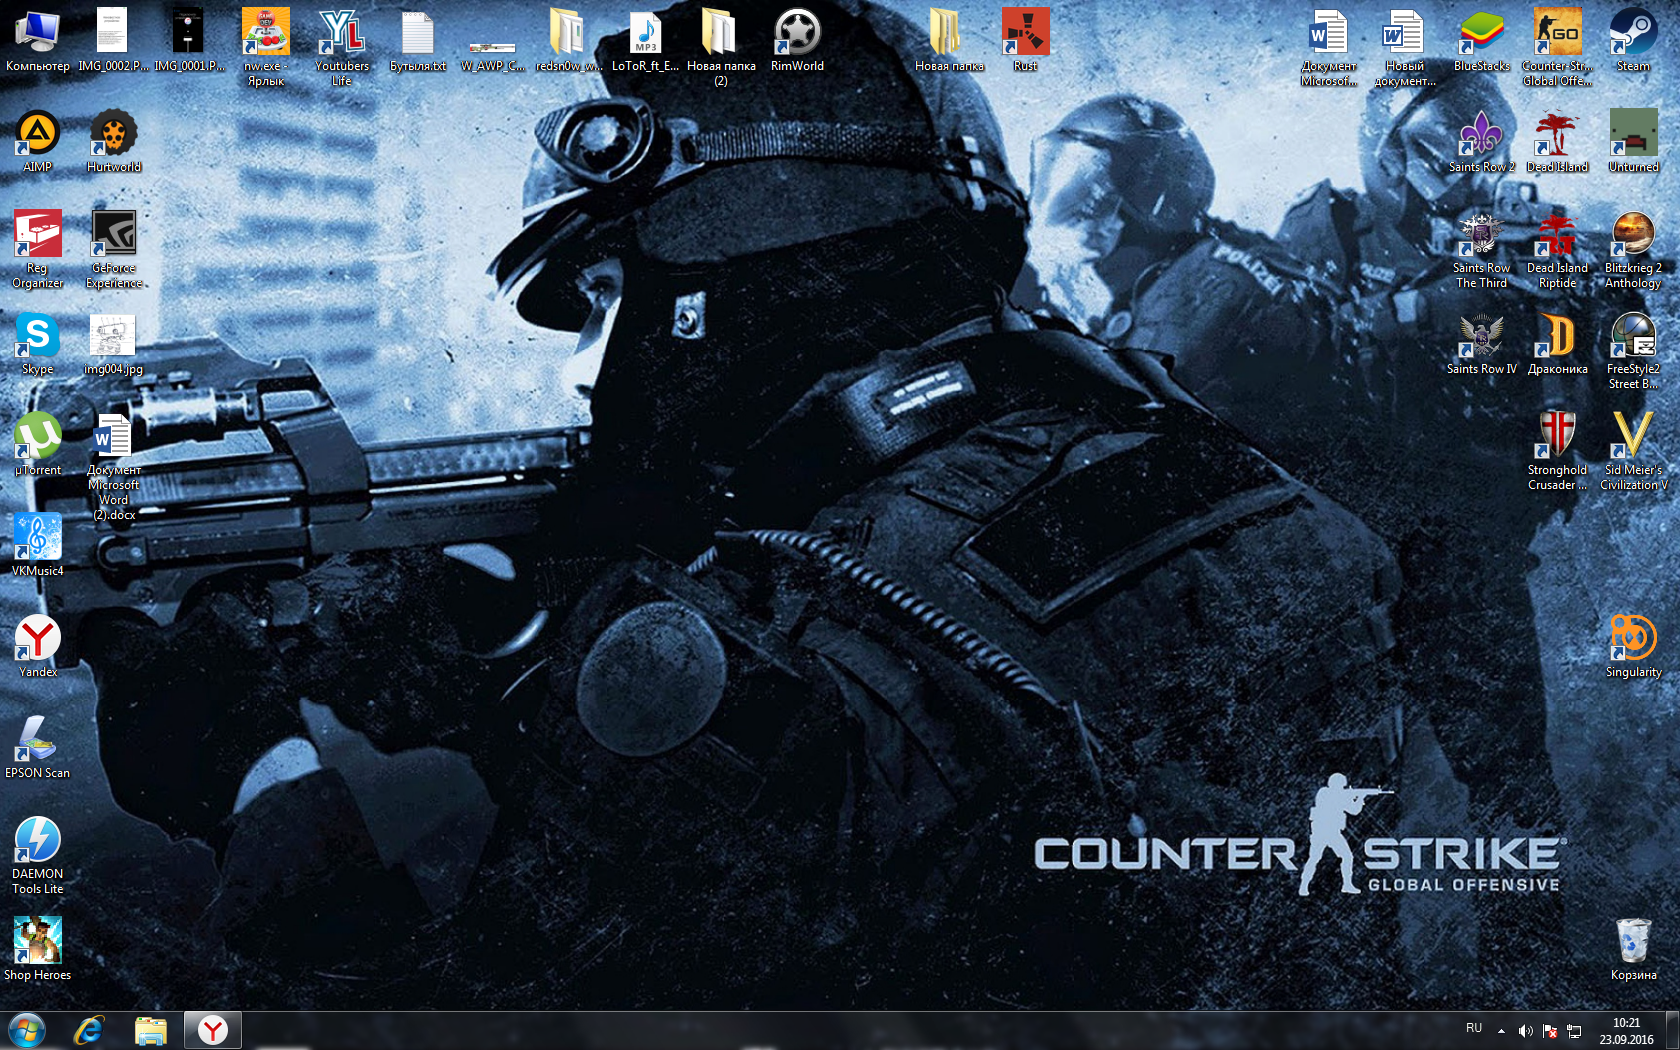
Task: Launch the BlueStacks shortcut
Action: (x=1481, y=40)
